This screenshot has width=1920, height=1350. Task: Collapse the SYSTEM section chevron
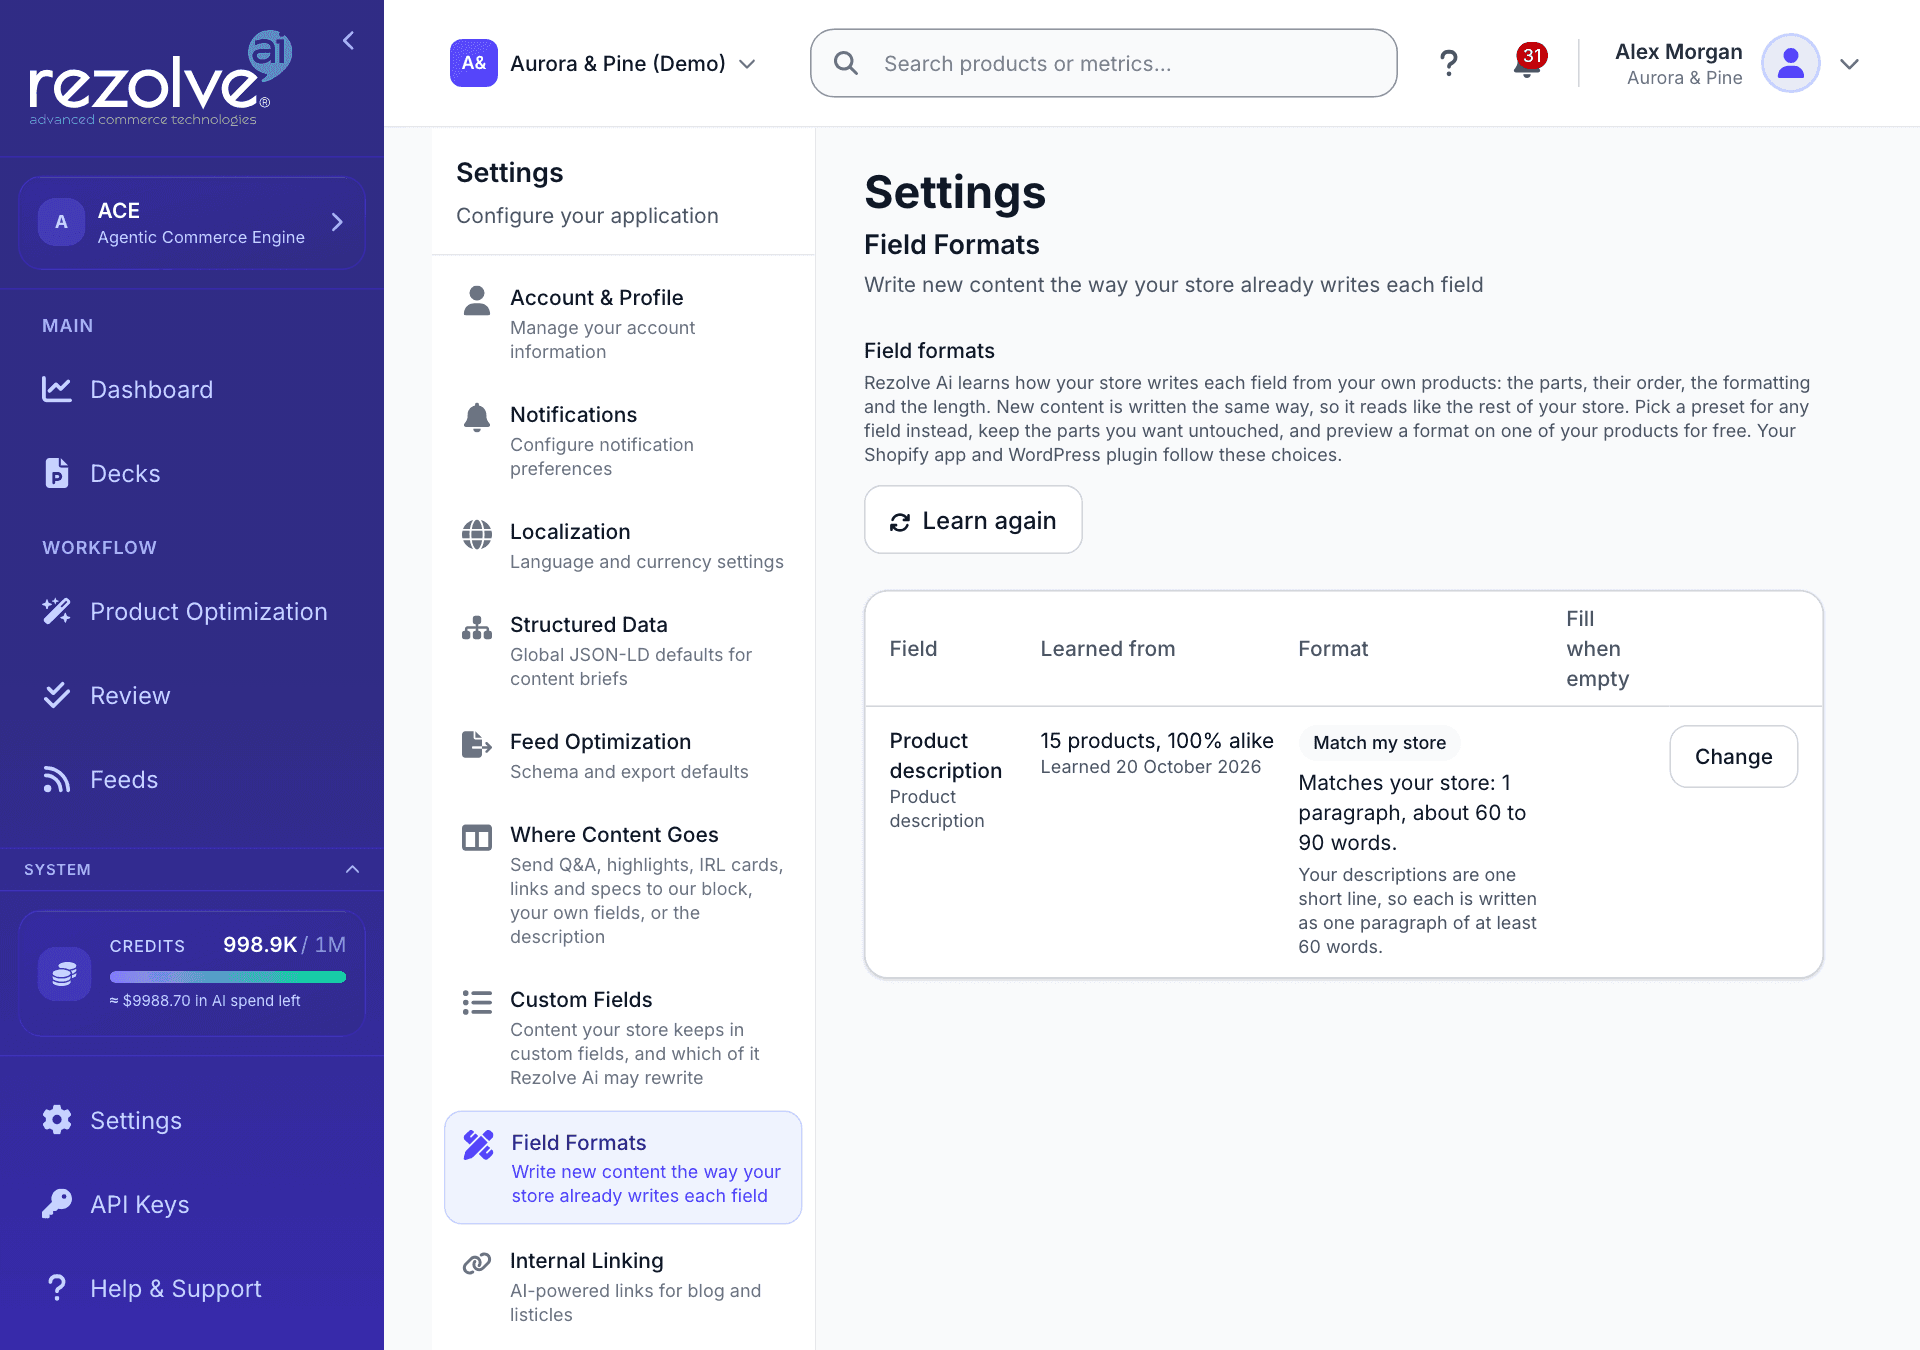[352, 869]
